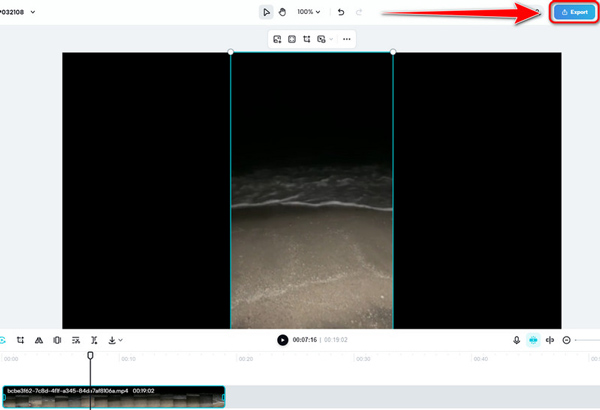600x410 pixels.
Task: Select the pointer selection tool
Action: pyautogui.click(x=266, y=12)
